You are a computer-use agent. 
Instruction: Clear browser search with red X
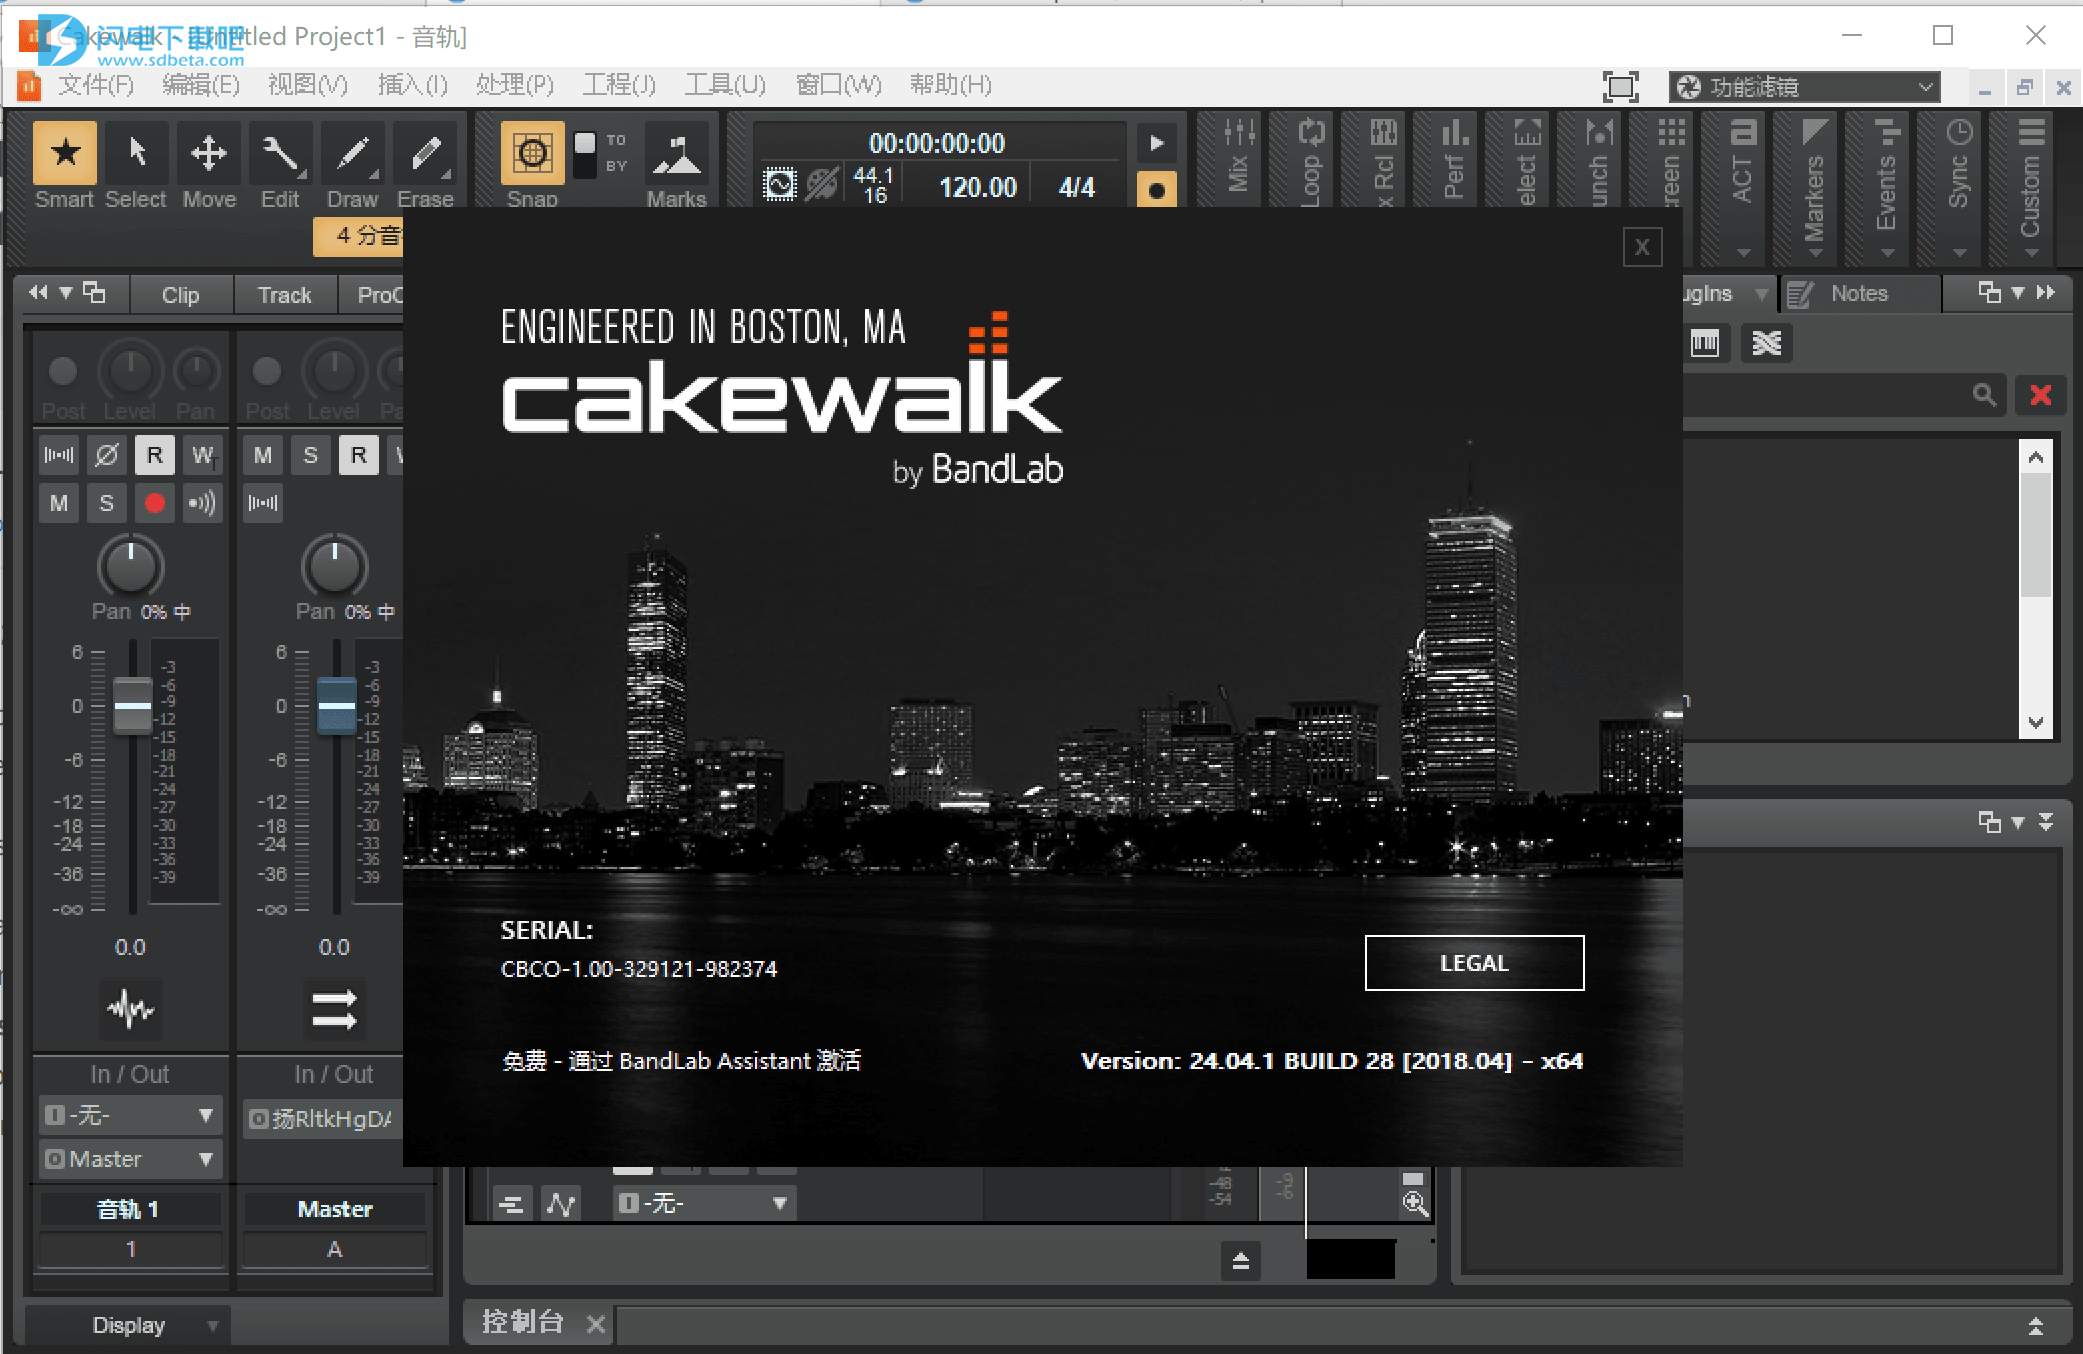click(x=2040, y=396)
